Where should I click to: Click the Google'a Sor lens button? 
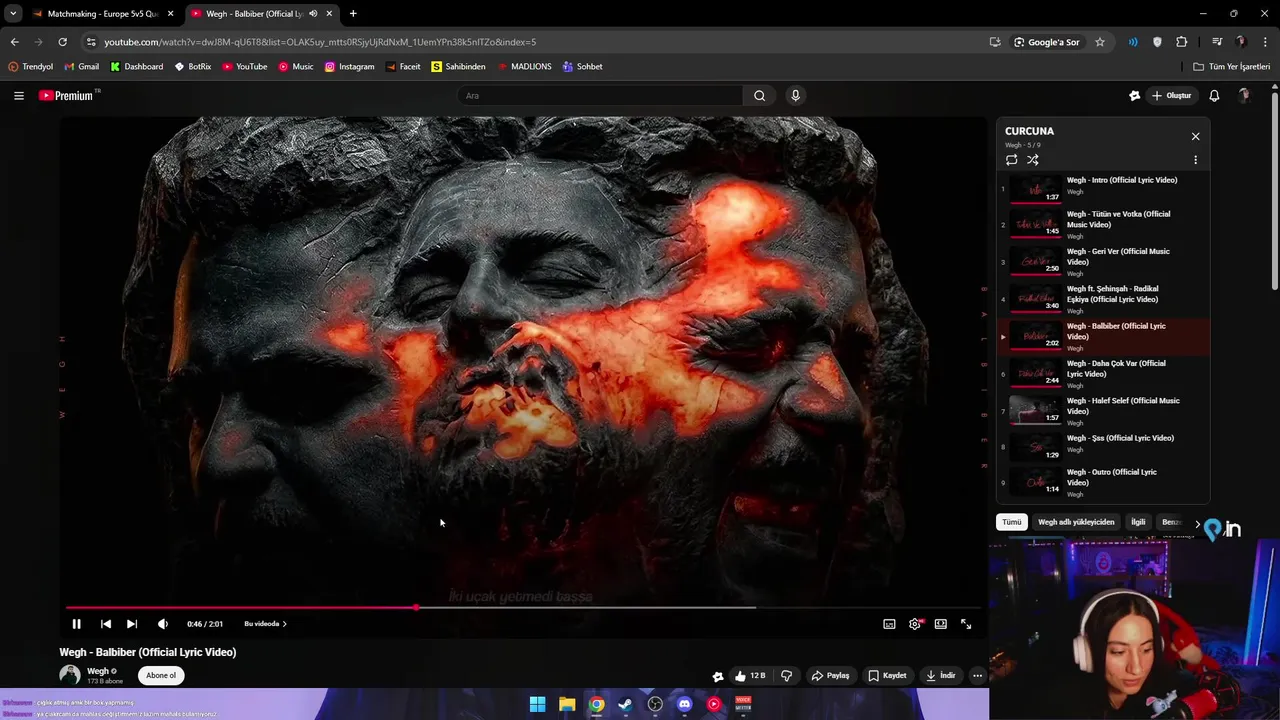pos(1047,42)
